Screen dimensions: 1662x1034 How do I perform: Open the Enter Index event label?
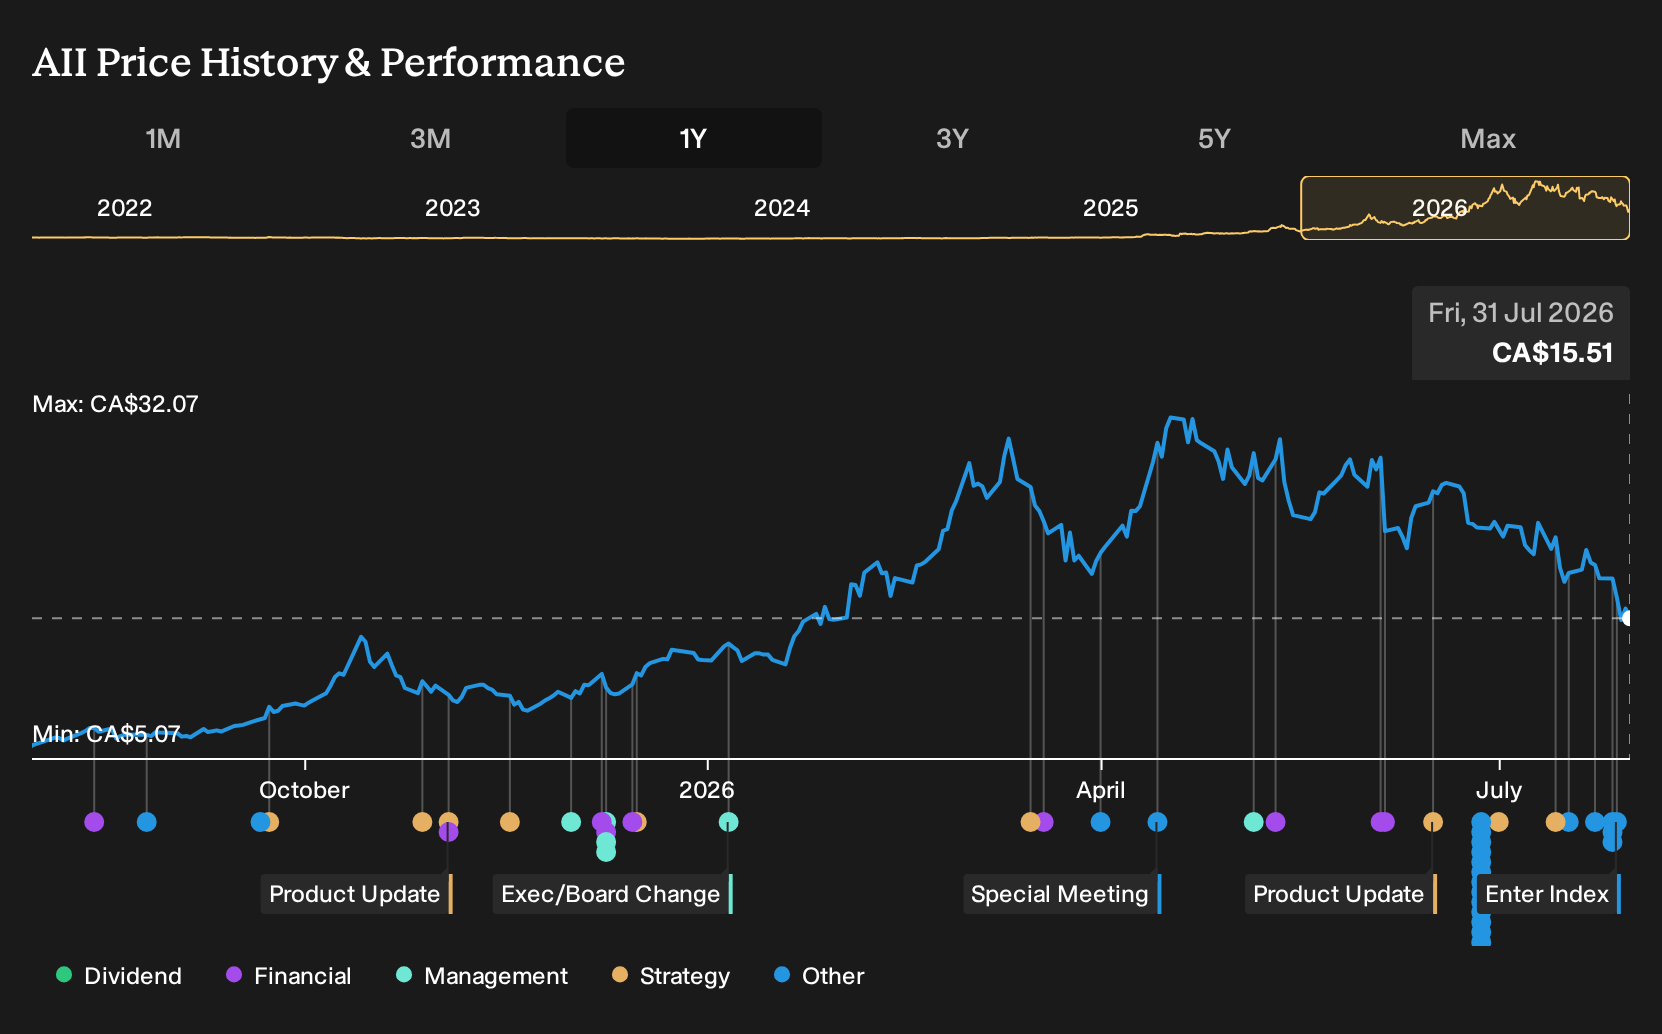coord(1549,894)
